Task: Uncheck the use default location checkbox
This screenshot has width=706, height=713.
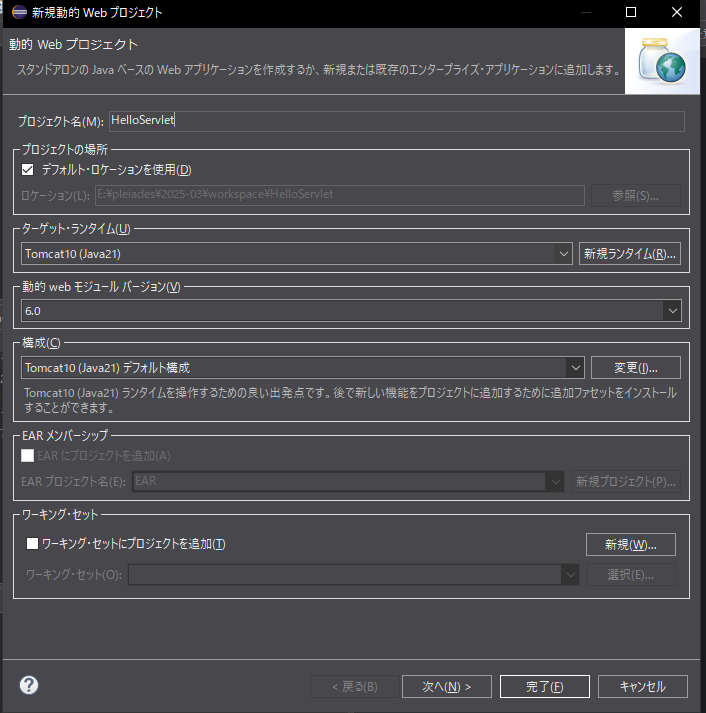Action: pos(28,170)
